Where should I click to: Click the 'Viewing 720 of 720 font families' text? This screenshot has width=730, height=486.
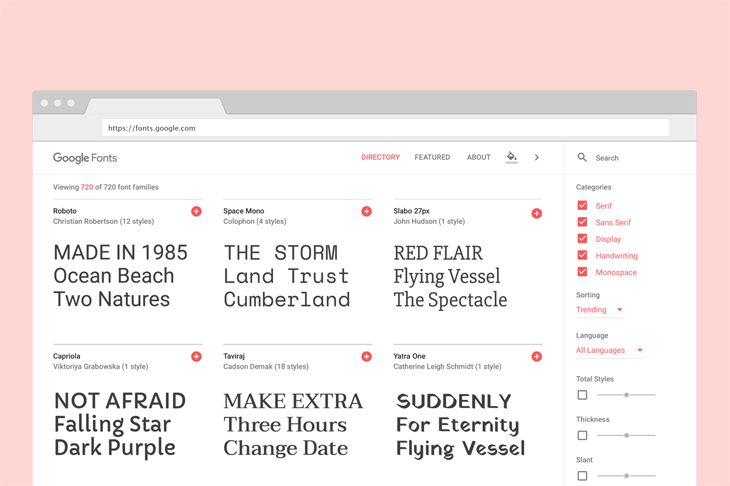(106, 187)
